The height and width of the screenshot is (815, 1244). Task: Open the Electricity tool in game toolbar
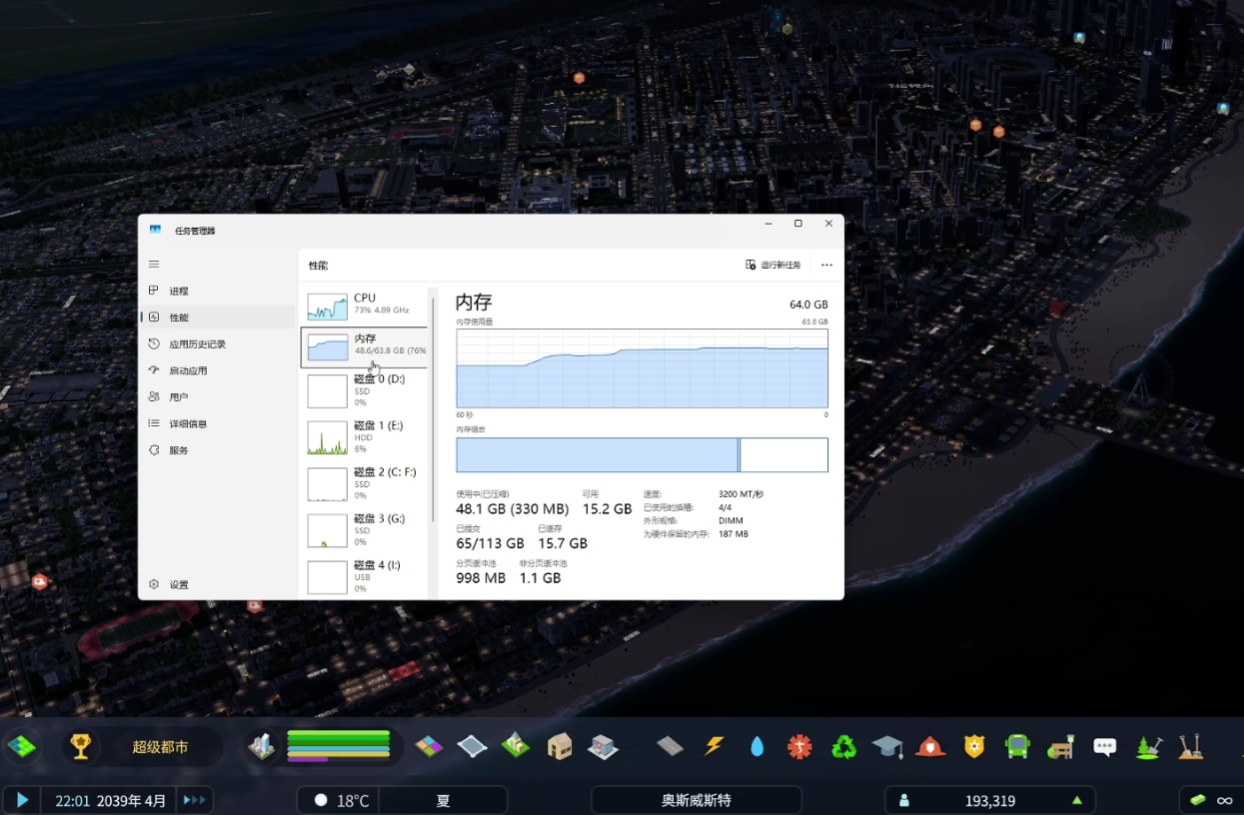click(x=714, y=746)
